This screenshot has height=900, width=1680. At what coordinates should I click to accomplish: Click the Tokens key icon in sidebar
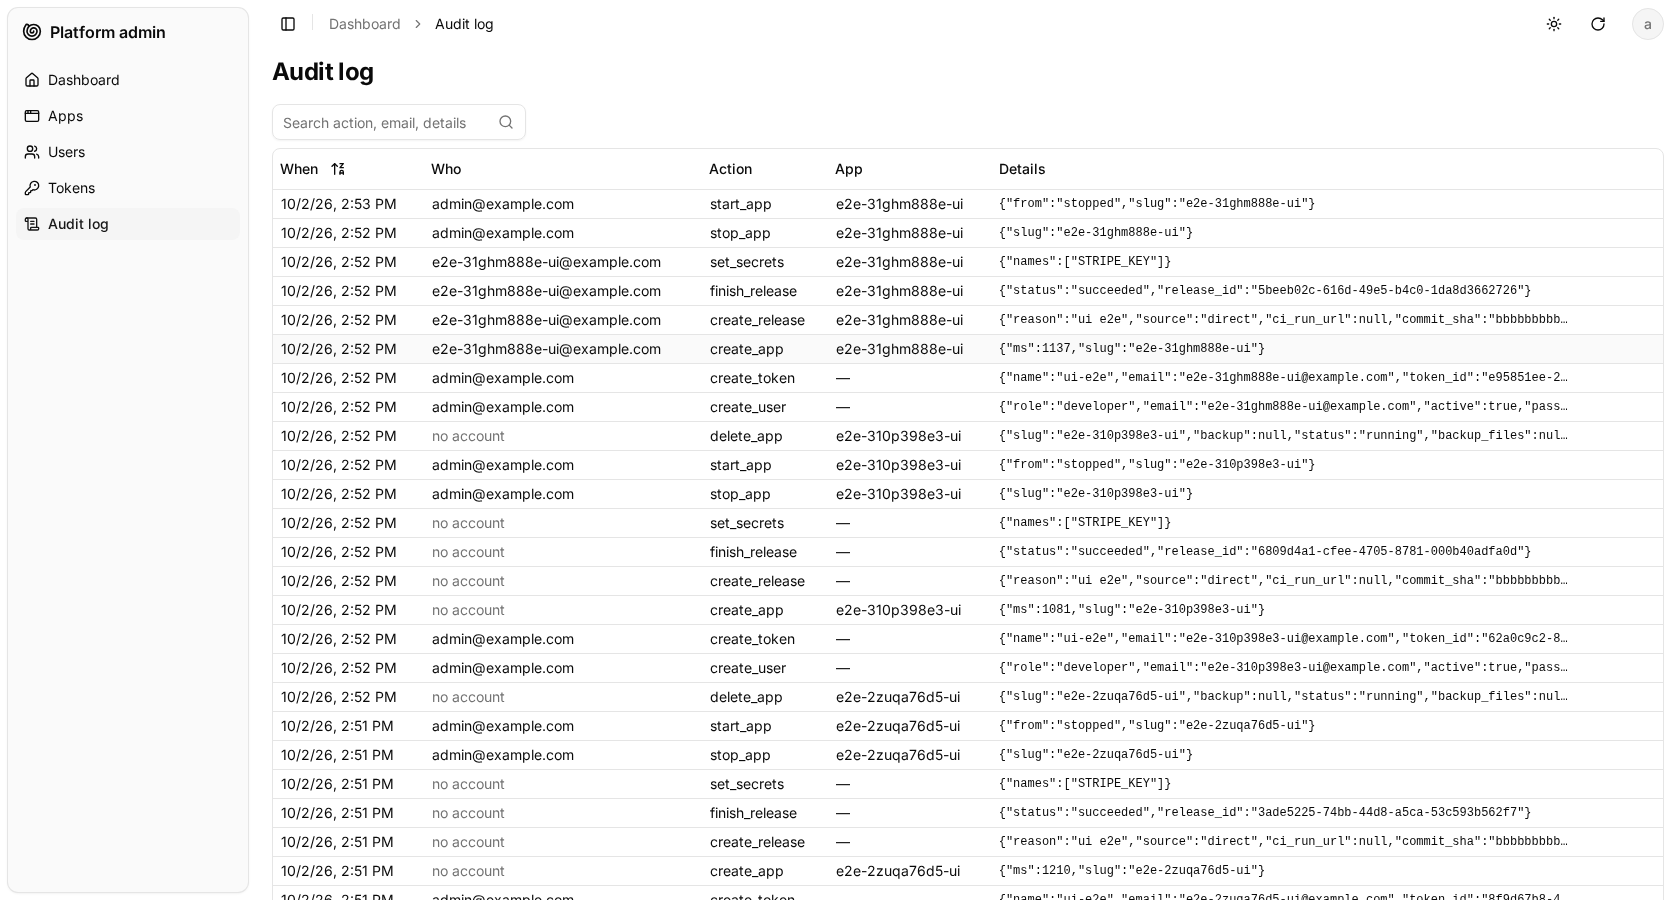click(32, 188)
